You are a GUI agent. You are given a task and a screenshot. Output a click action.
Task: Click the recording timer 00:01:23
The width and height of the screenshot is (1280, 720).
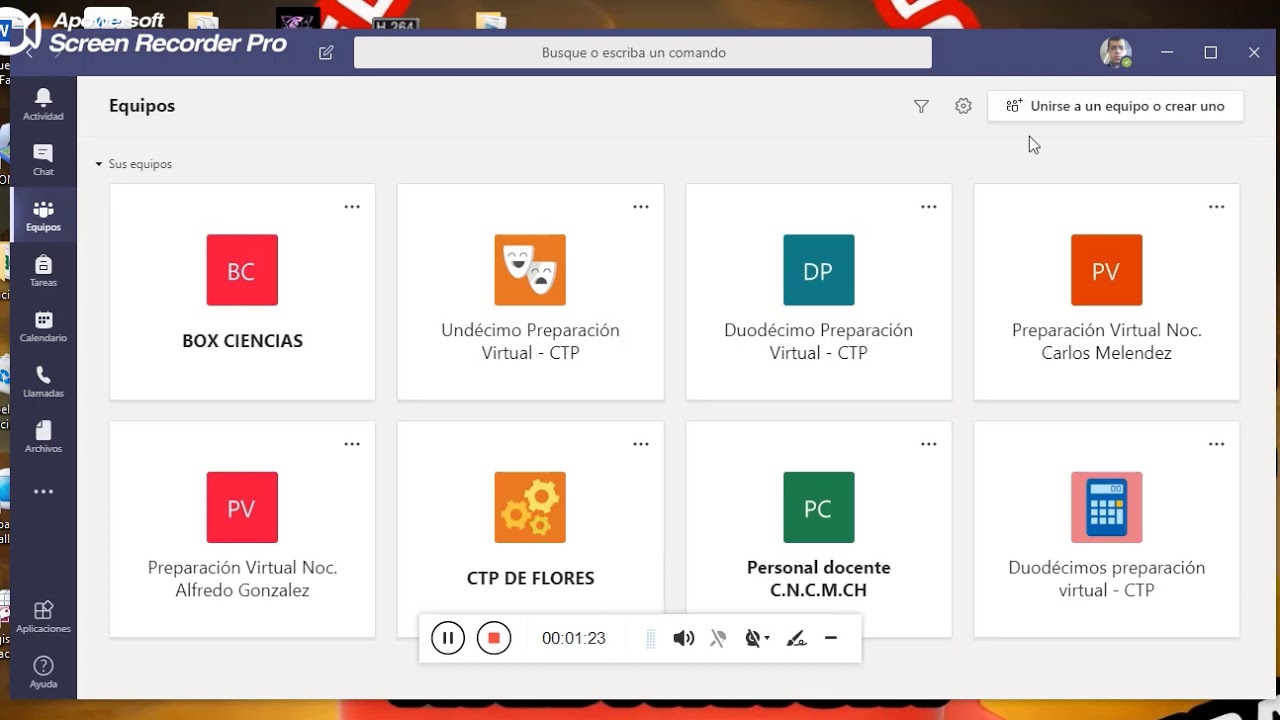574,638
